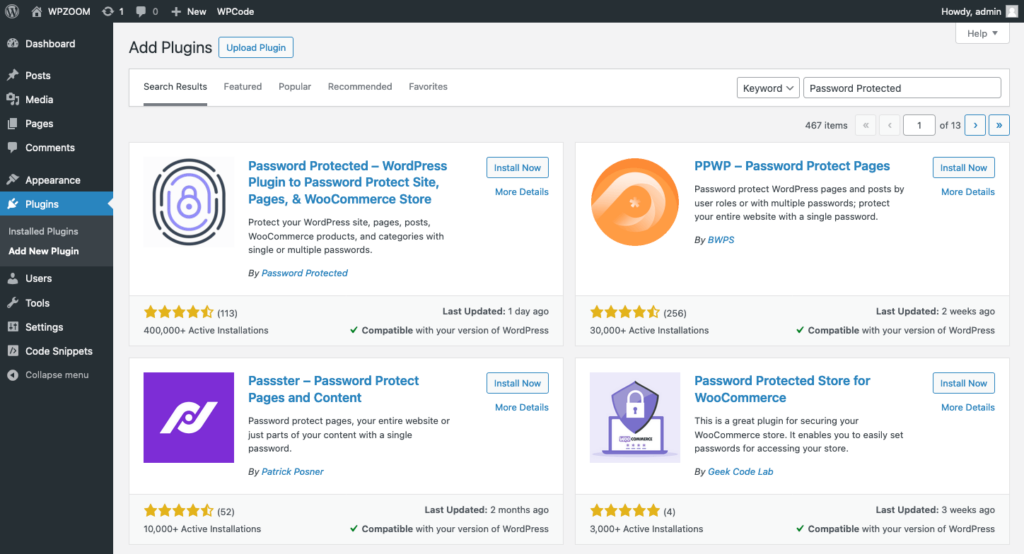Click the plus New icon in admin bar
This screenshot has width=1024, height=554.
[176, 11]
